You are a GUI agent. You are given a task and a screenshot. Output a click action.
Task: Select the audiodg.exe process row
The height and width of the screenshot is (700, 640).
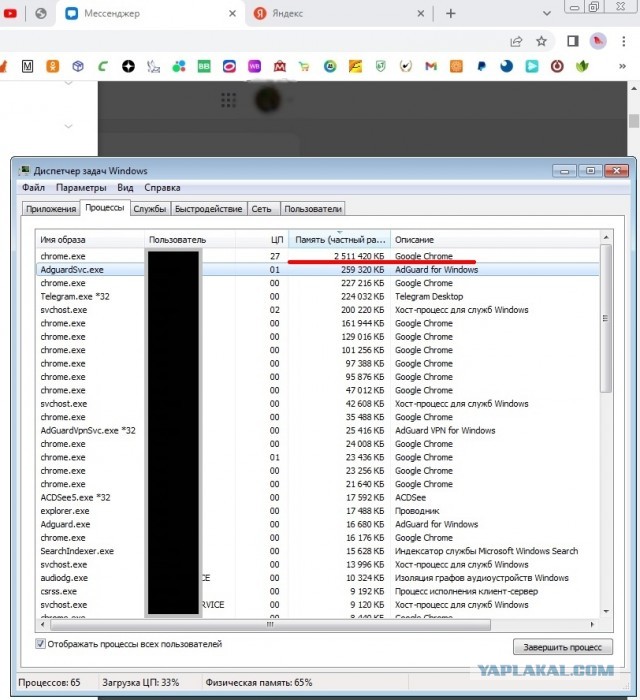(x=317, y=578)
